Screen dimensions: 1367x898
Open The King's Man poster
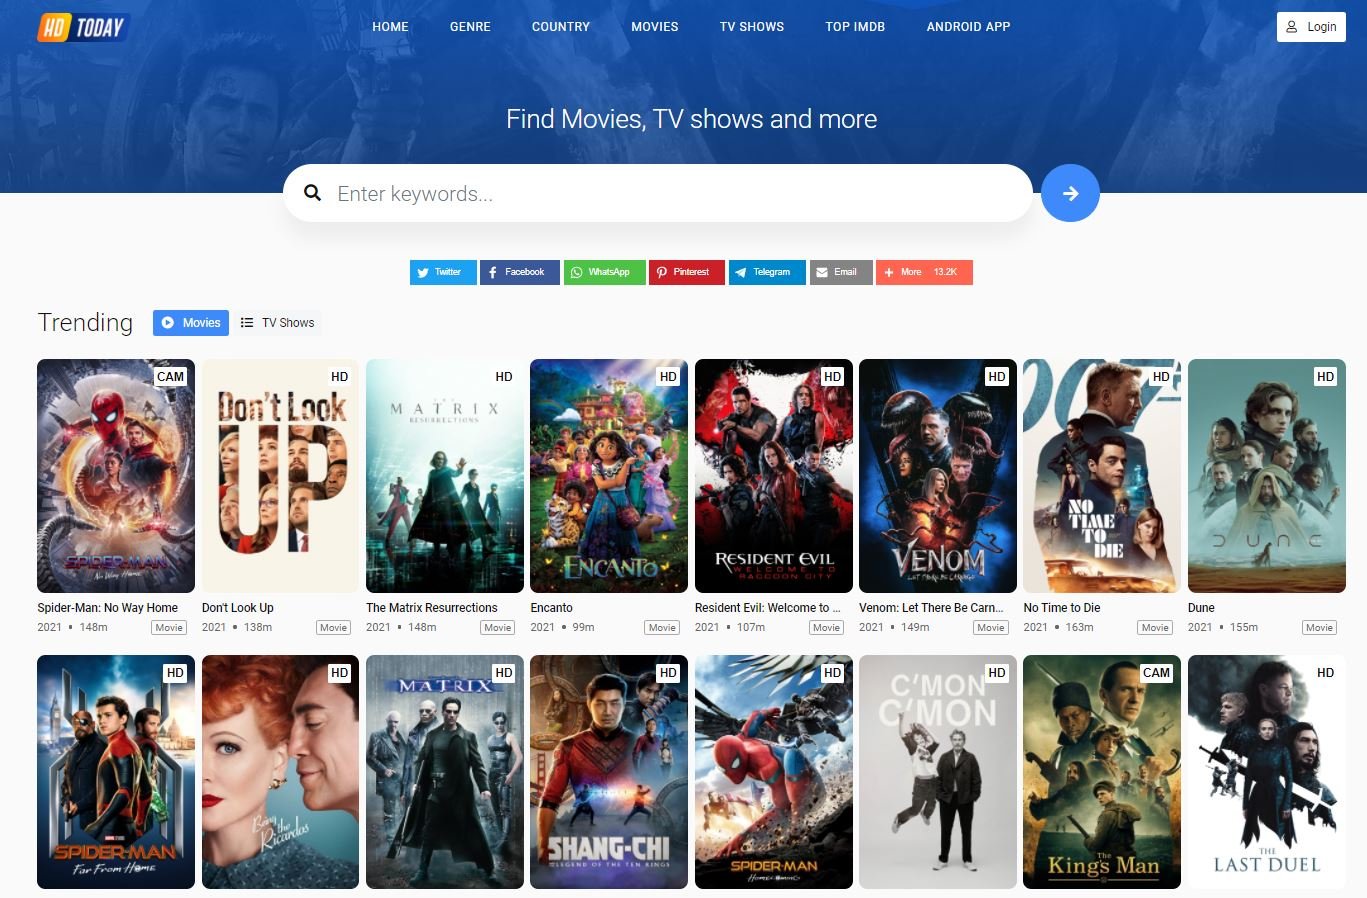click(1102, 772)
